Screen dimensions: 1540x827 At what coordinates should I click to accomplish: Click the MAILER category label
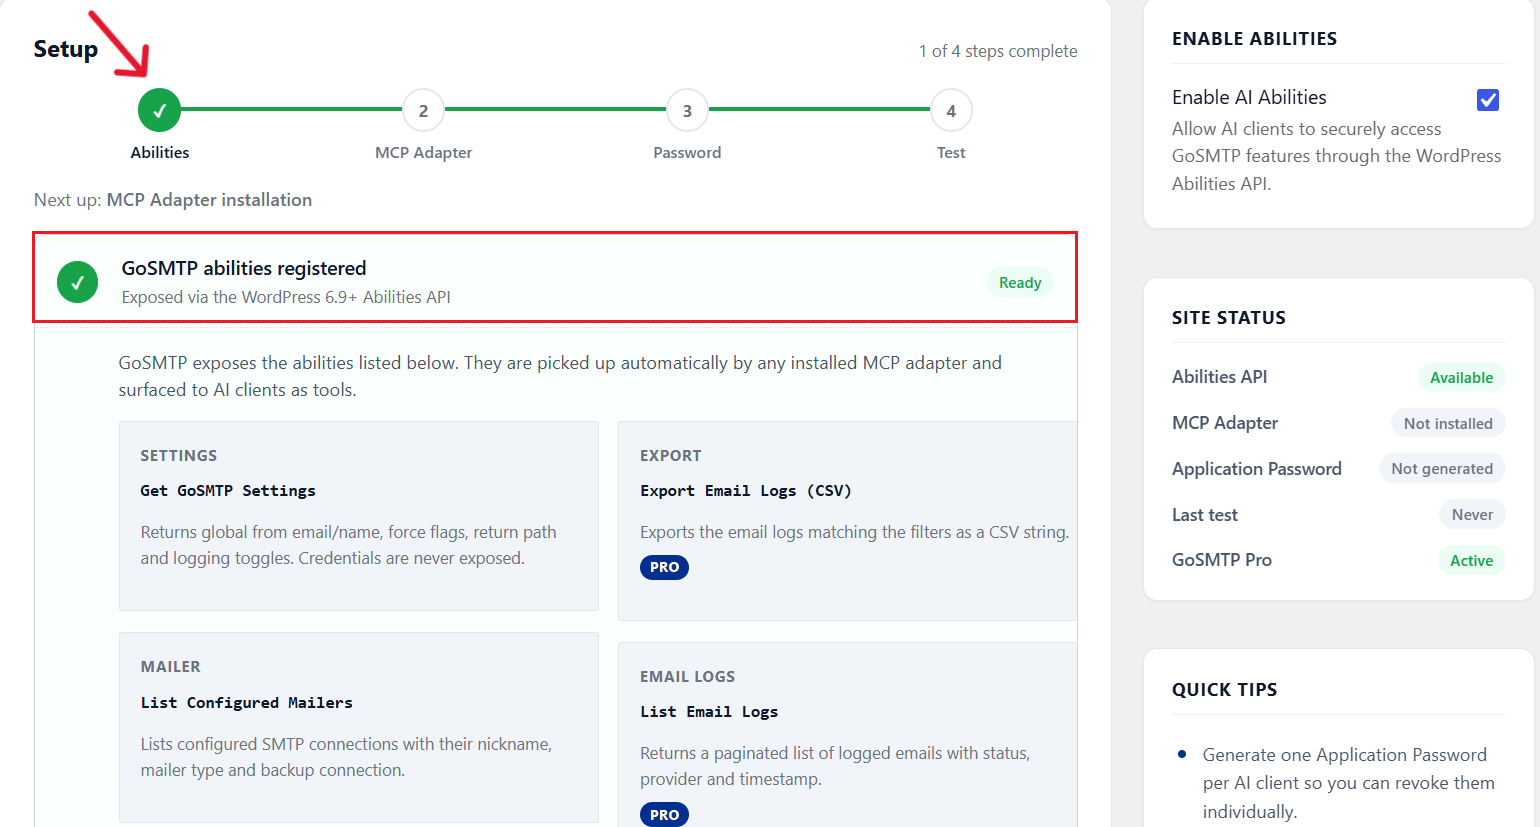(170, 667)
